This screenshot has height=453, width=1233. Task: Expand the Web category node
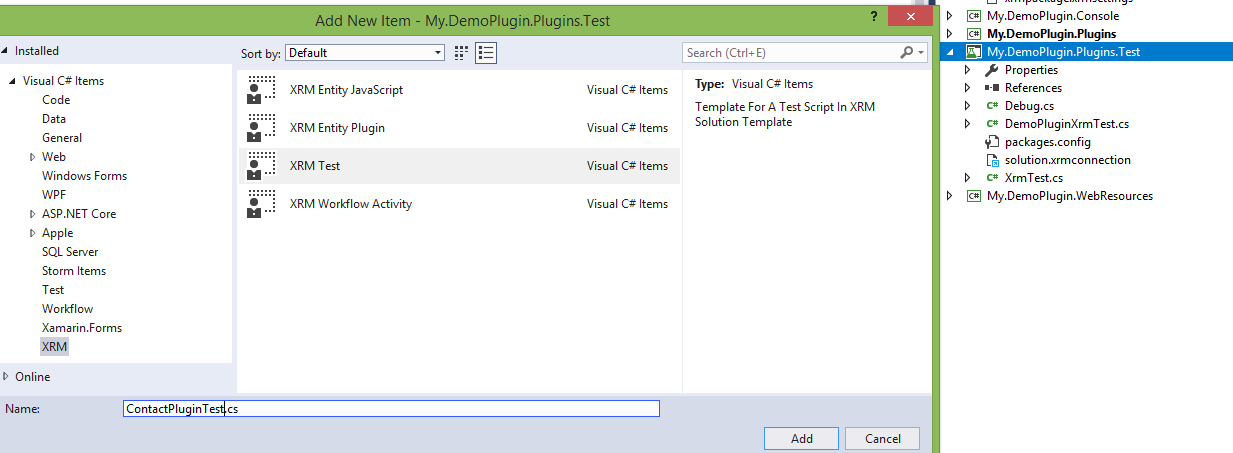click(x=32, y=157)
